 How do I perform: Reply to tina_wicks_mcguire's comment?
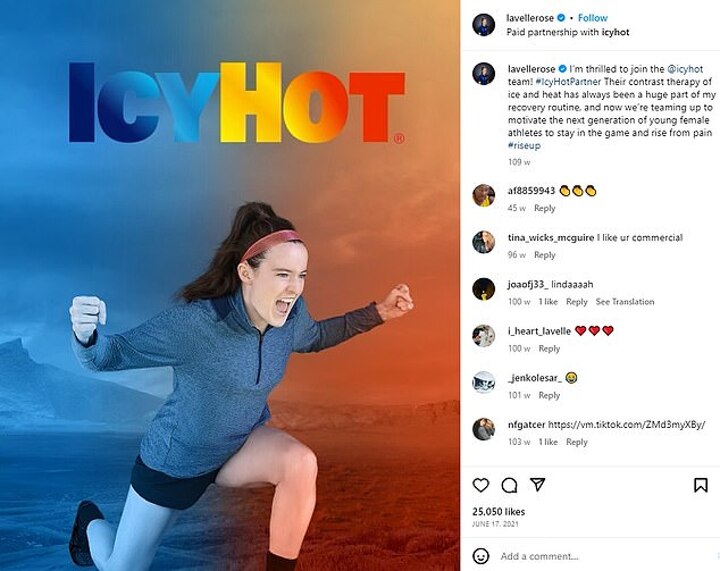(x=545, y=255)
